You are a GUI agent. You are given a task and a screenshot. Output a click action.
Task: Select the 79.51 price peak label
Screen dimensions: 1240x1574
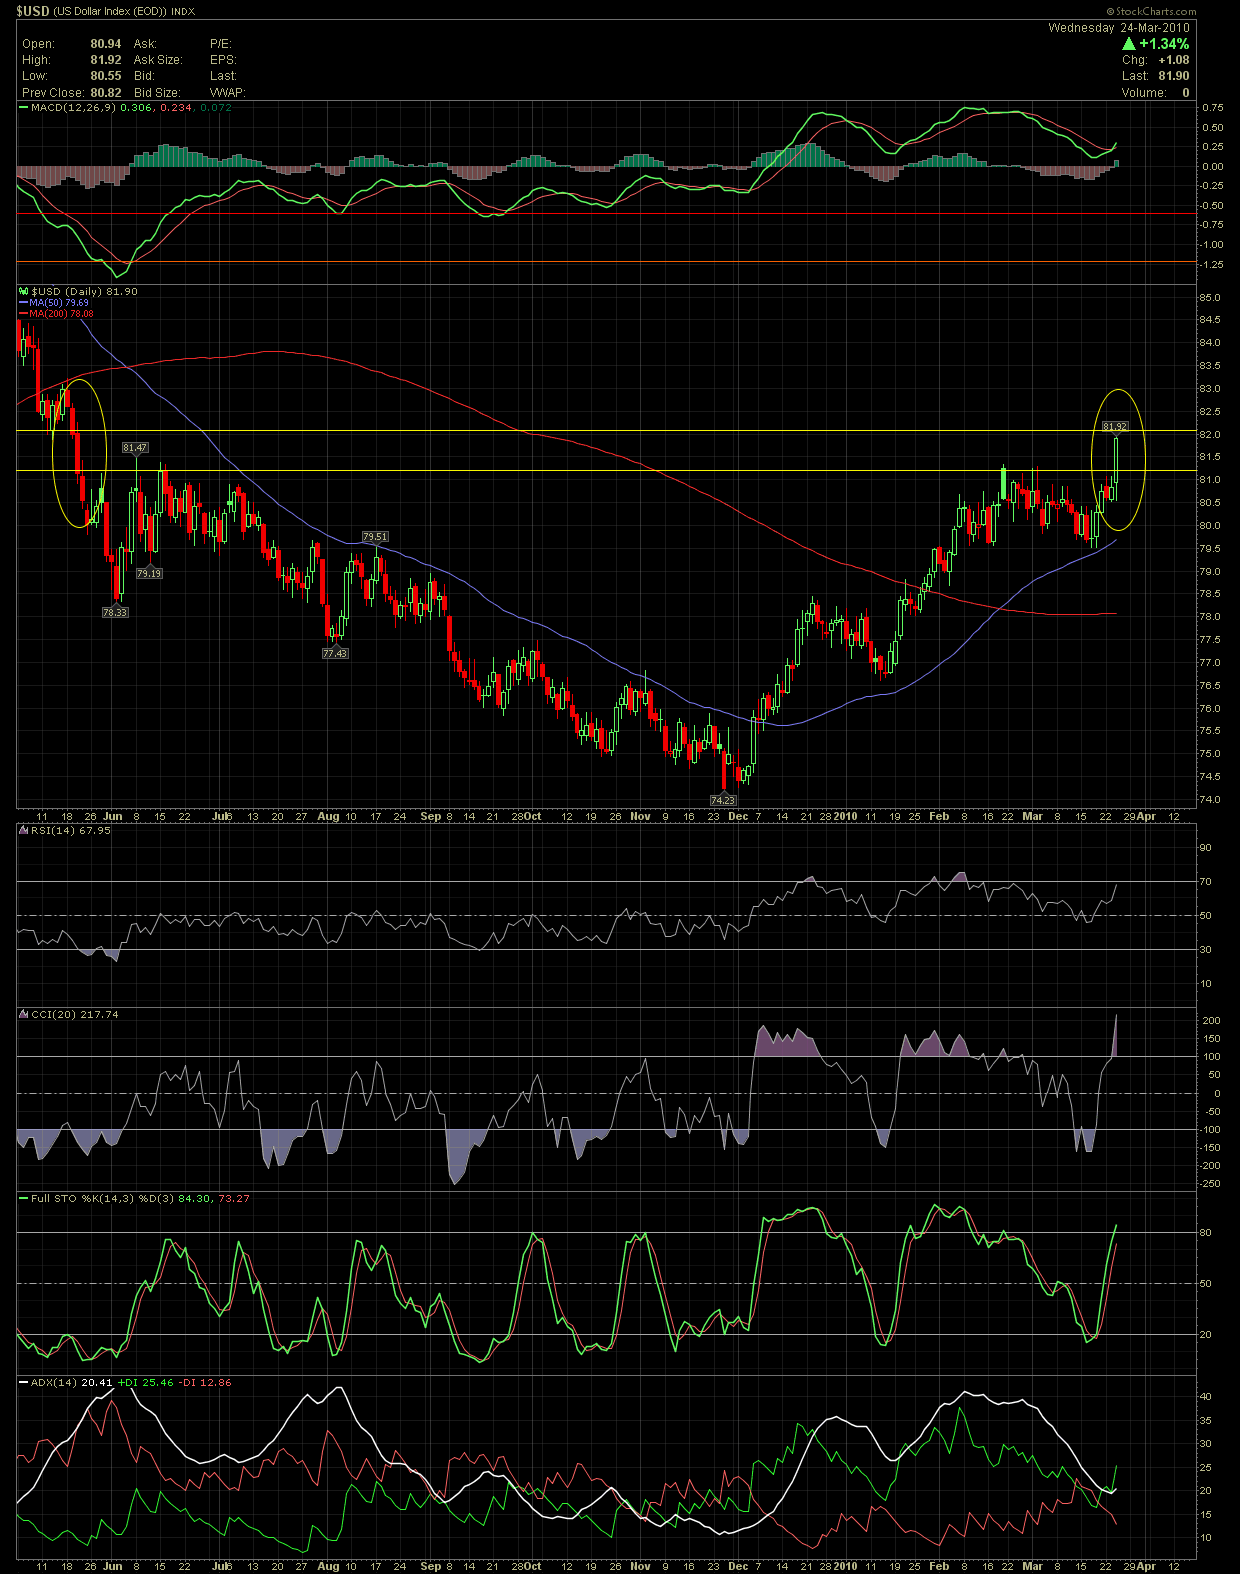click(x=375, y=537)
